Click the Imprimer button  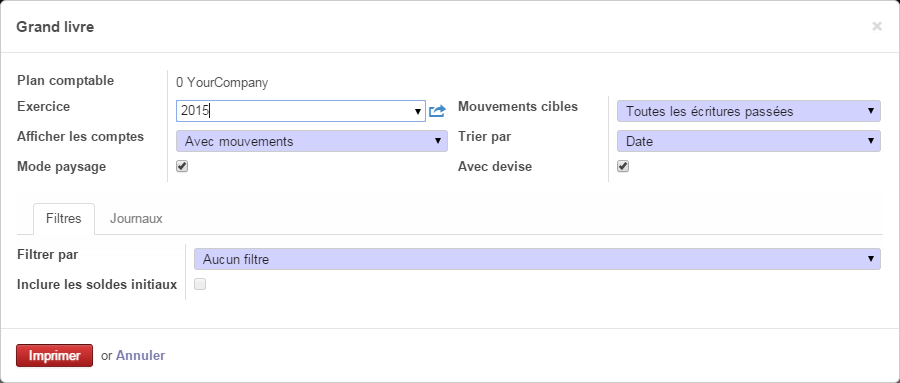coord(55,355)
